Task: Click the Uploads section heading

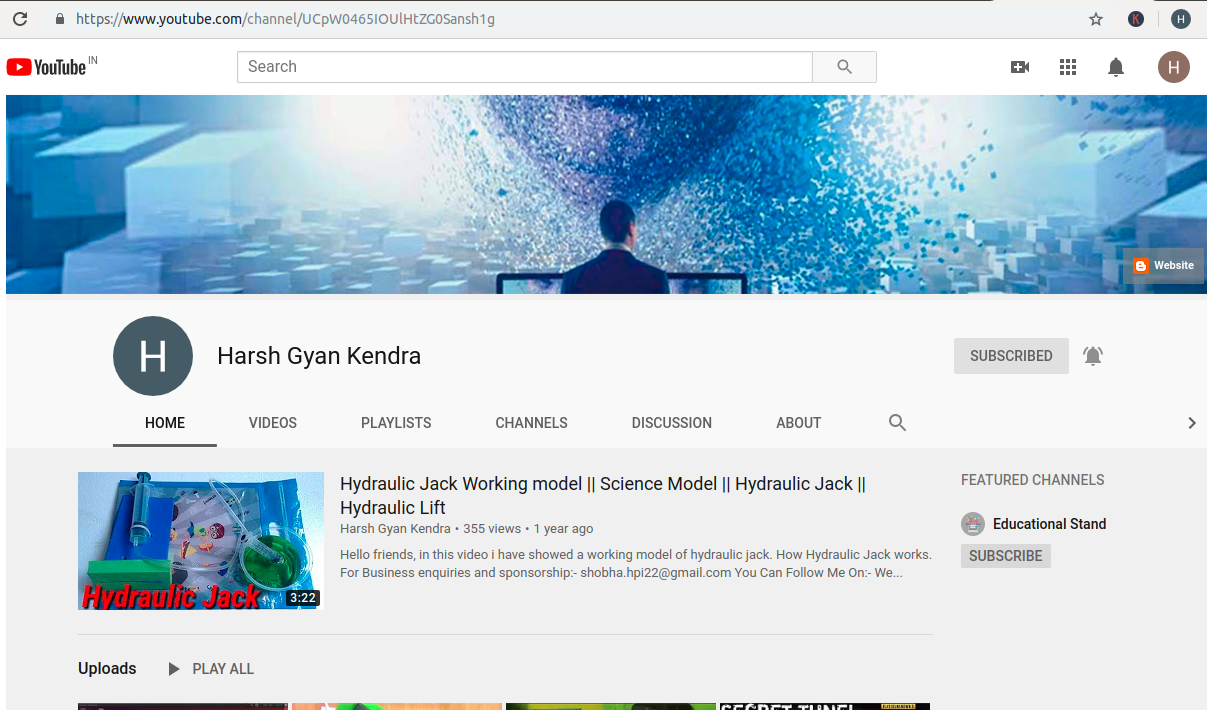Action: pyautogui.click(x=107, y=669)
